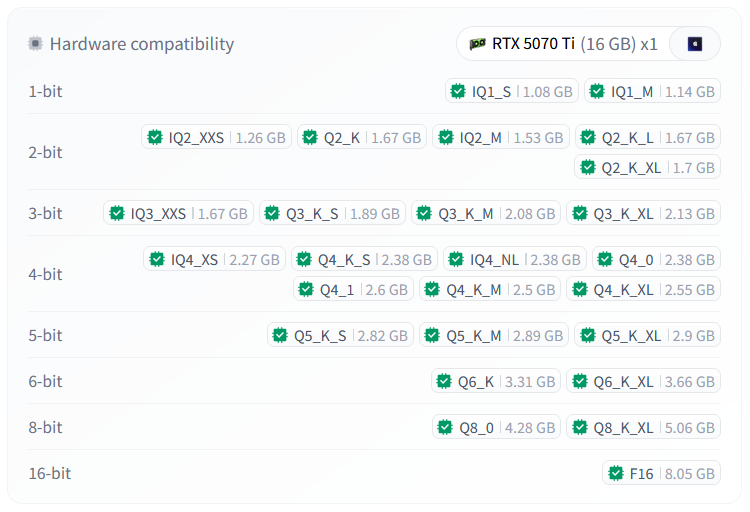Click the 8-bit row label
This screenshot has width=750, height=512.
click(45, 427)
